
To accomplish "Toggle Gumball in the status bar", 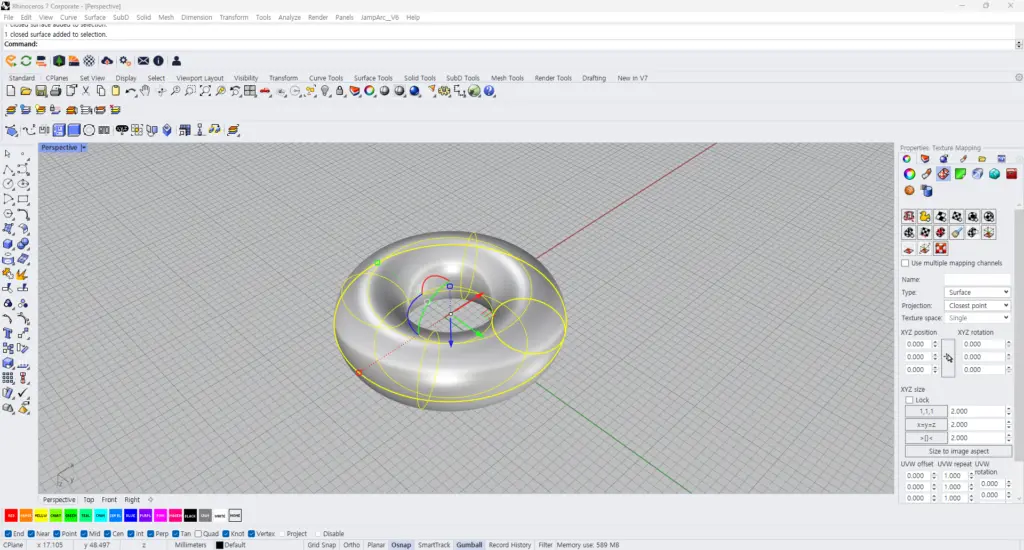I will pos(469,545).
